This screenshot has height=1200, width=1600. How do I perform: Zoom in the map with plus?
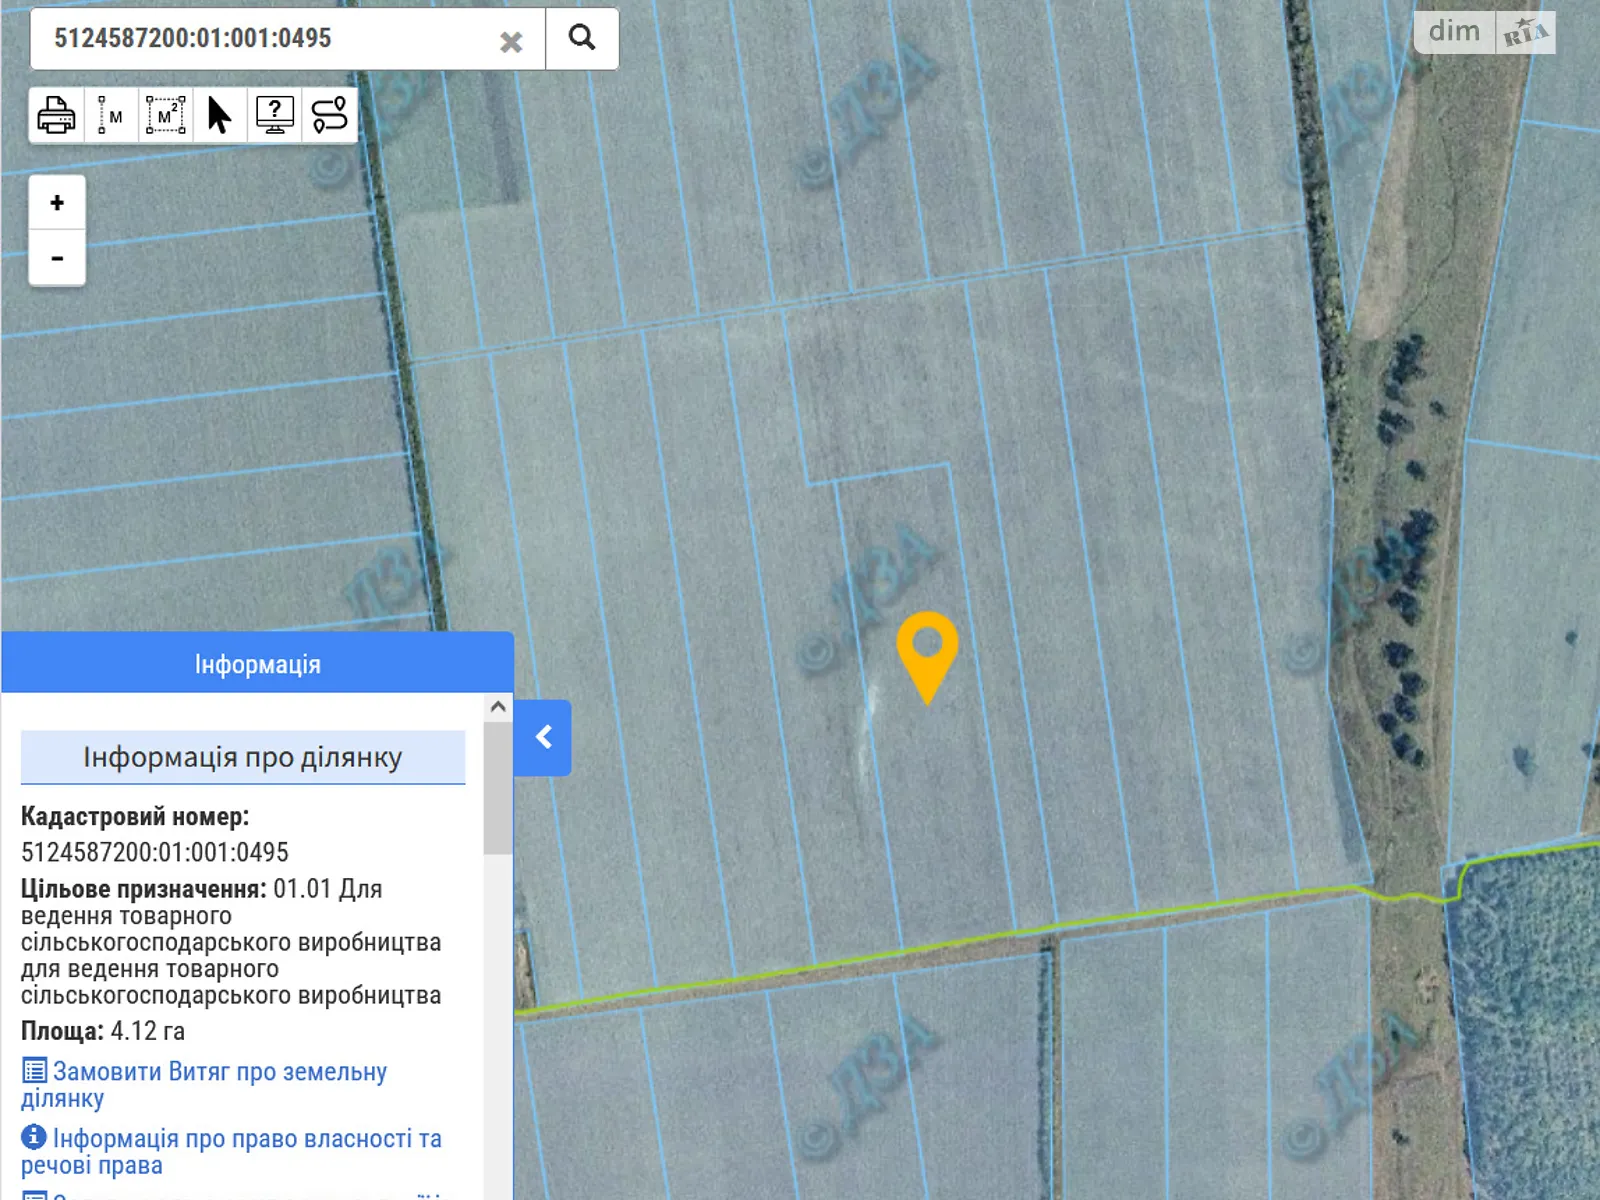click(x=57, y=203)
